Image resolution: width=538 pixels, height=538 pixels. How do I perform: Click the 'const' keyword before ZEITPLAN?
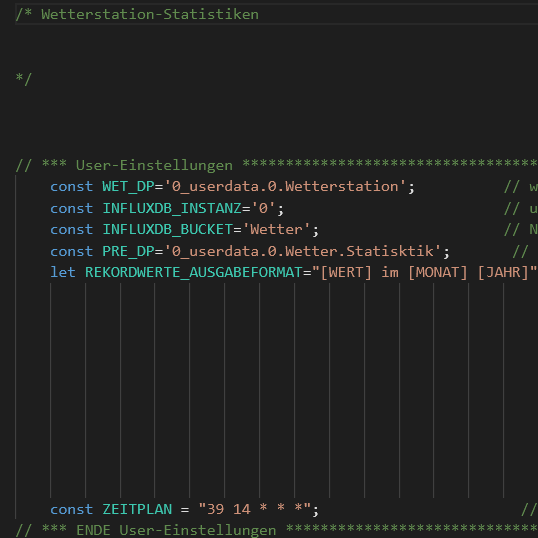point(71,509)
